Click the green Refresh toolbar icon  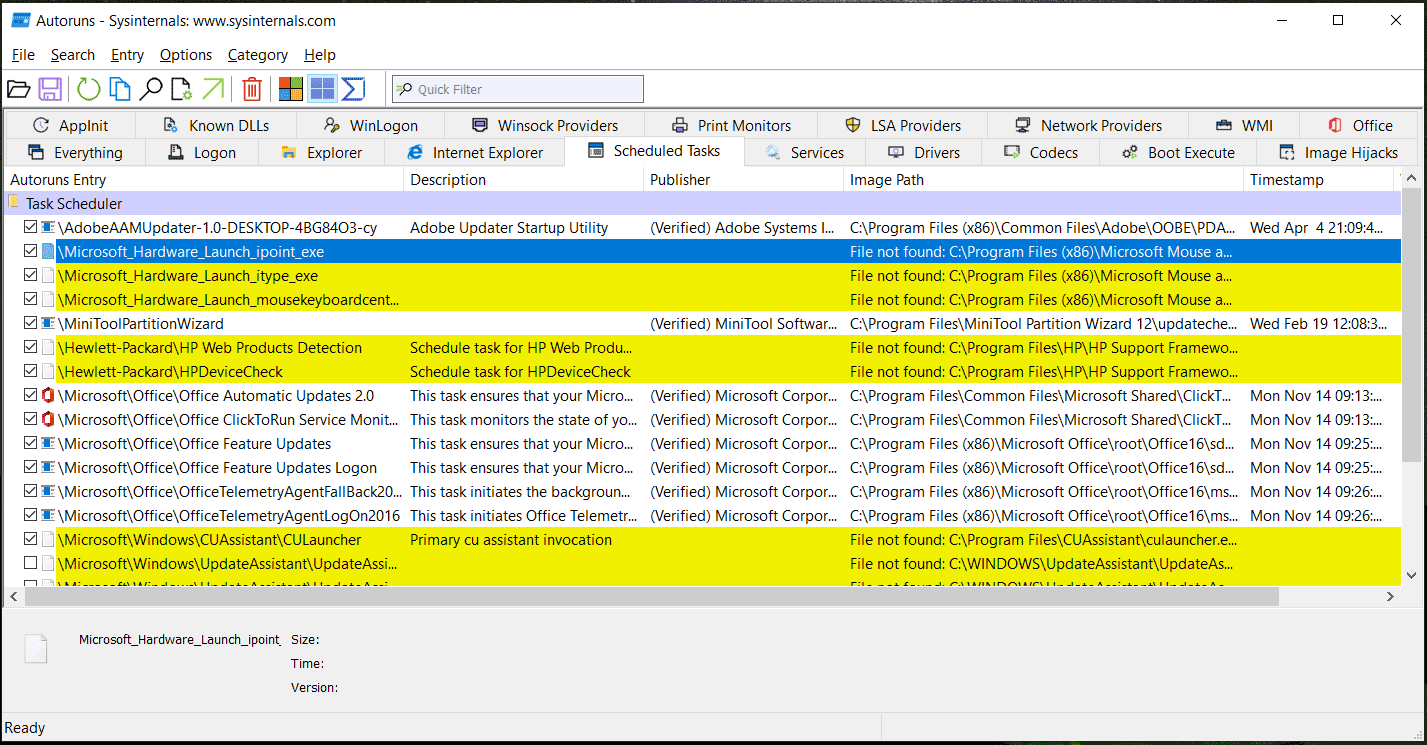pos(89,89)
